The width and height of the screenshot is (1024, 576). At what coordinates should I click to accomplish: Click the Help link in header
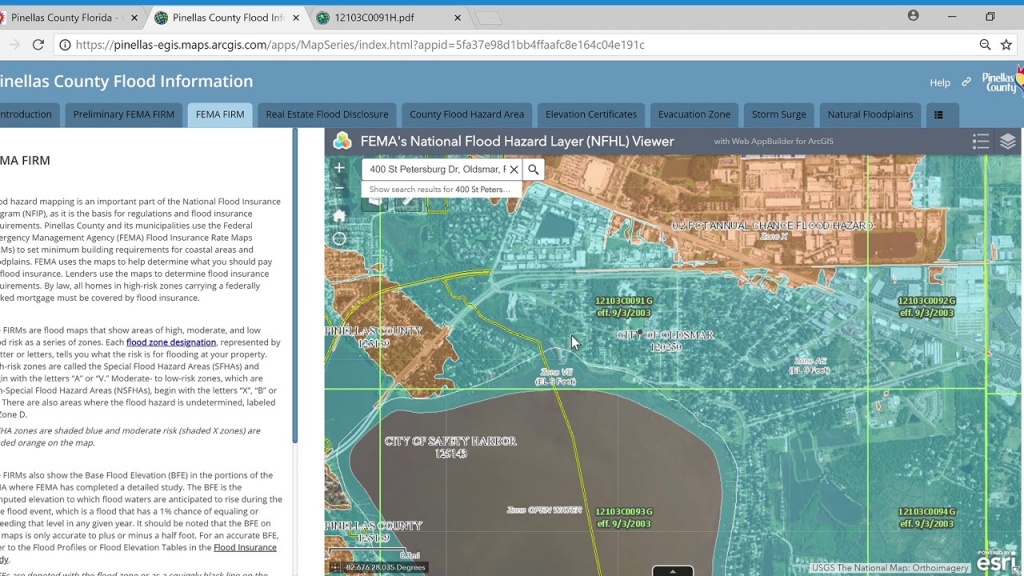pyautogui.click(x=940, y=83)
